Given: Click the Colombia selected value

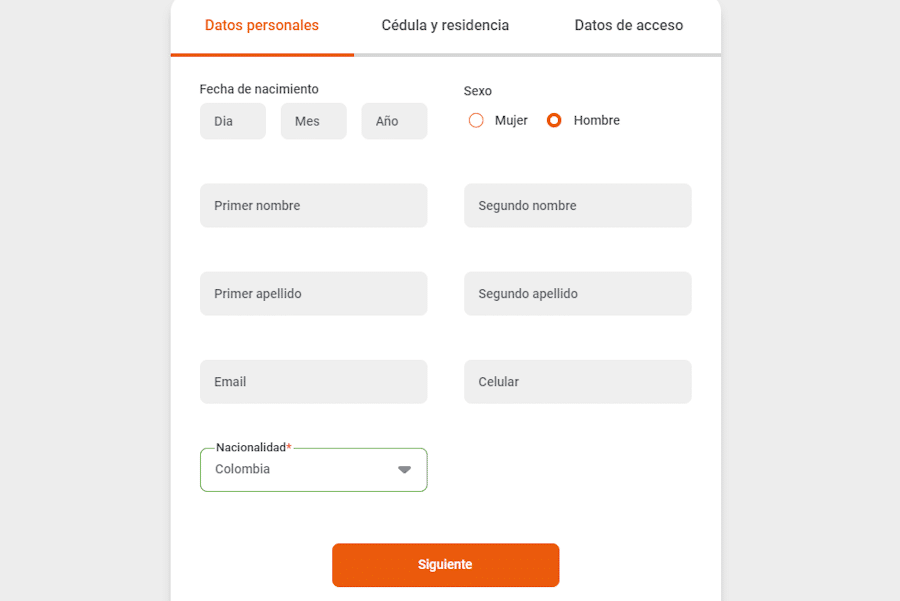Looking at the screenshot, I should 243,469.
